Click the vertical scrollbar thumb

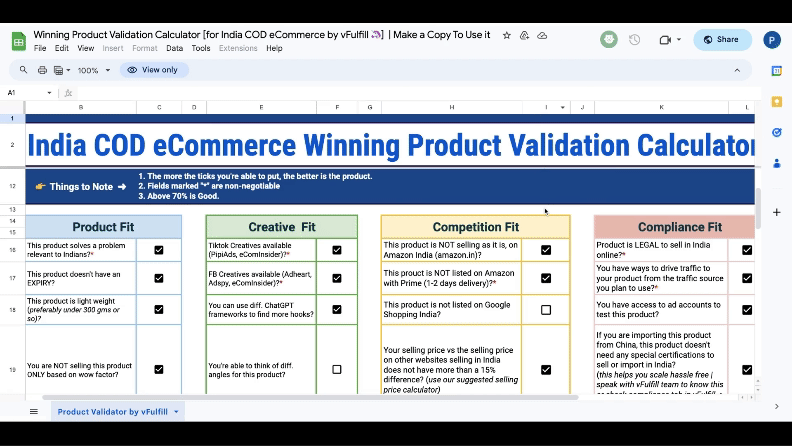[x=758, y=208]
